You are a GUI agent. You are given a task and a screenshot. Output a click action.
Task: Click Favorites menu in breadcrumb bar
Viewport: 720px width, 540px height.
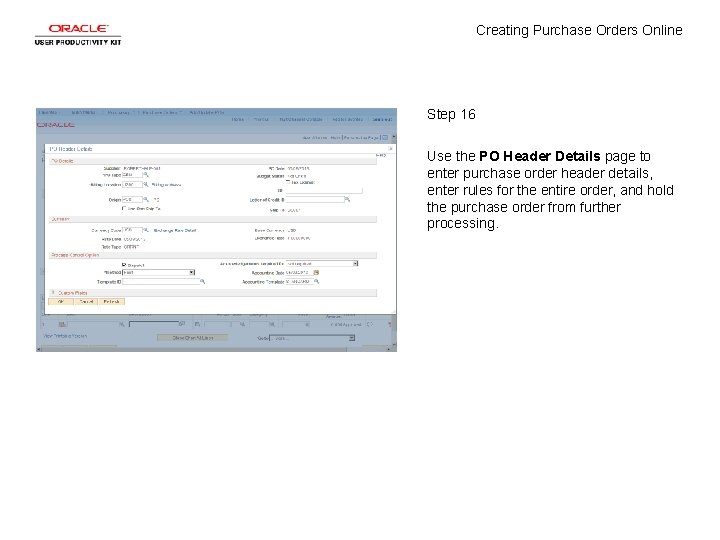coord(48,112)
